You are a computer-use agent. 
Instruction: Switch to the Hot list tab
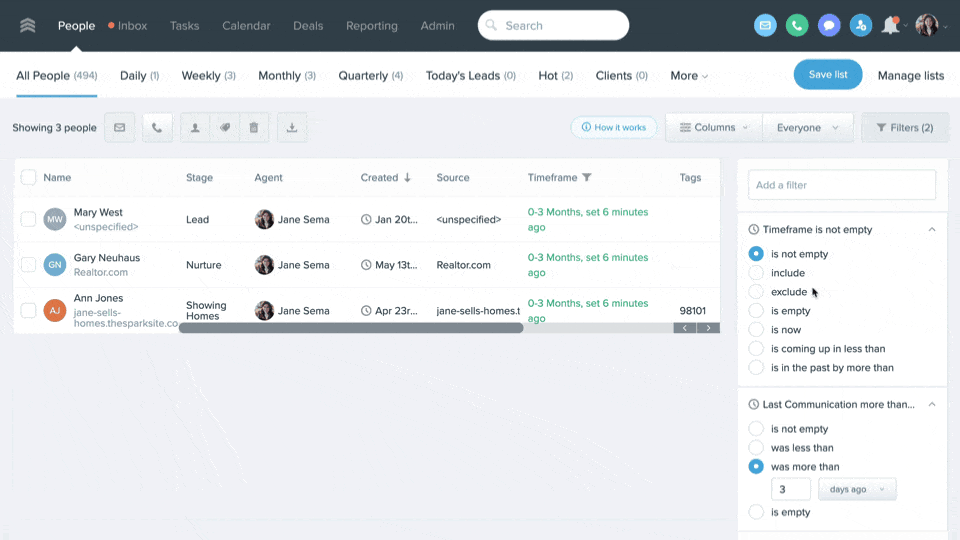(x=555, y=76)
